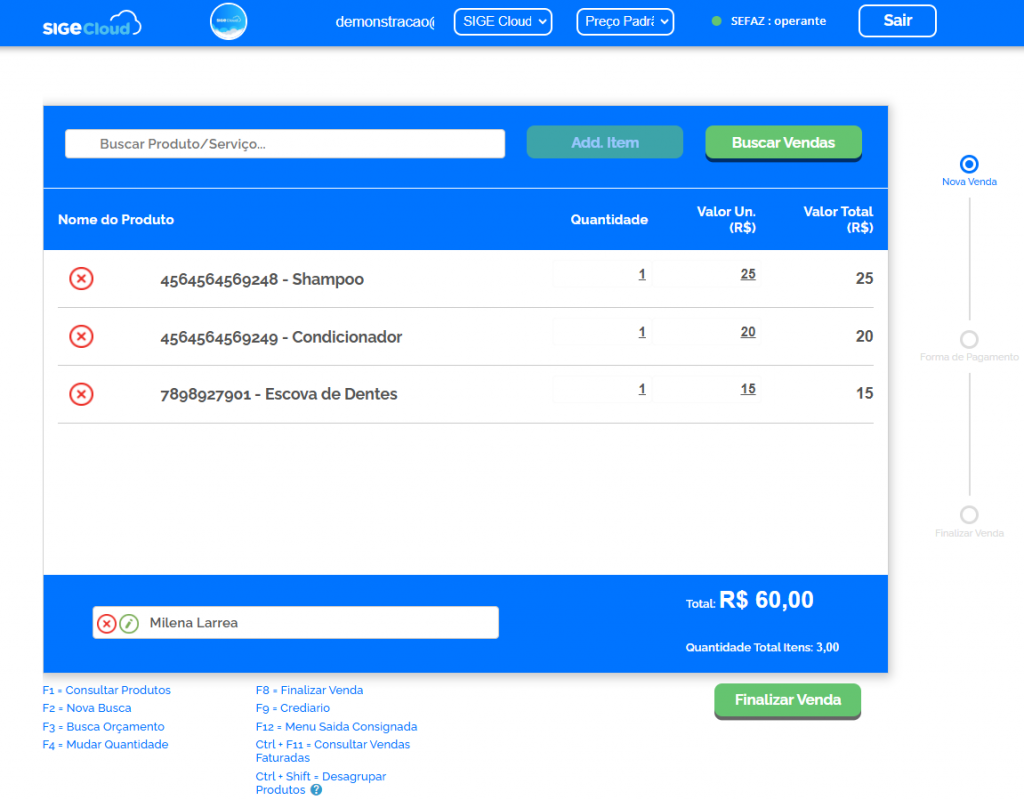The height and width of the screenshot is (800, 1024).
Task: Select the Nova Venda step radio
Action: 969,164
